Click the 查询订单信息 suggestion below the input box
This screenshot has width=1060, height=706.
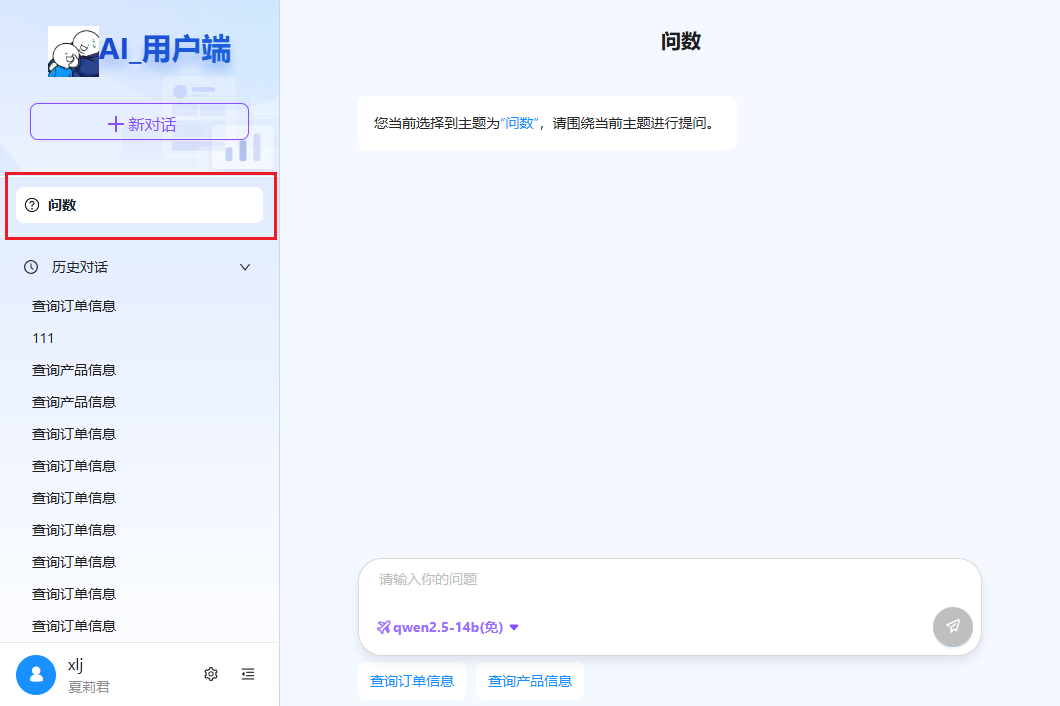(x=412, y=681)
